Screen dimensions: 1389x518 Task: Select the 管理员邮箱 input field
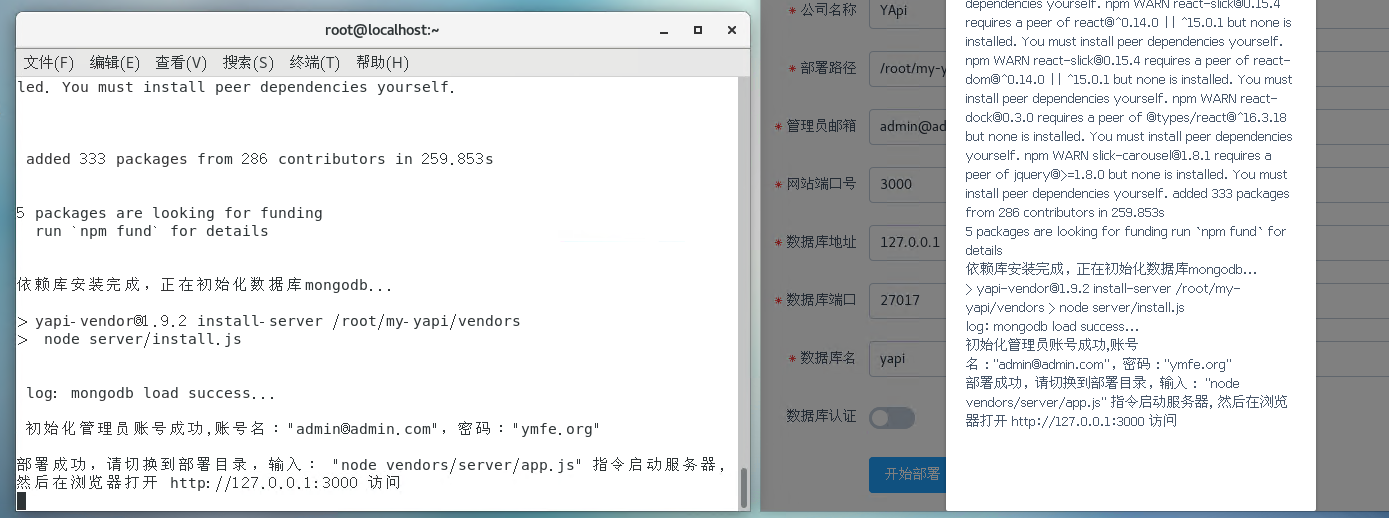[x=906, y=126]
